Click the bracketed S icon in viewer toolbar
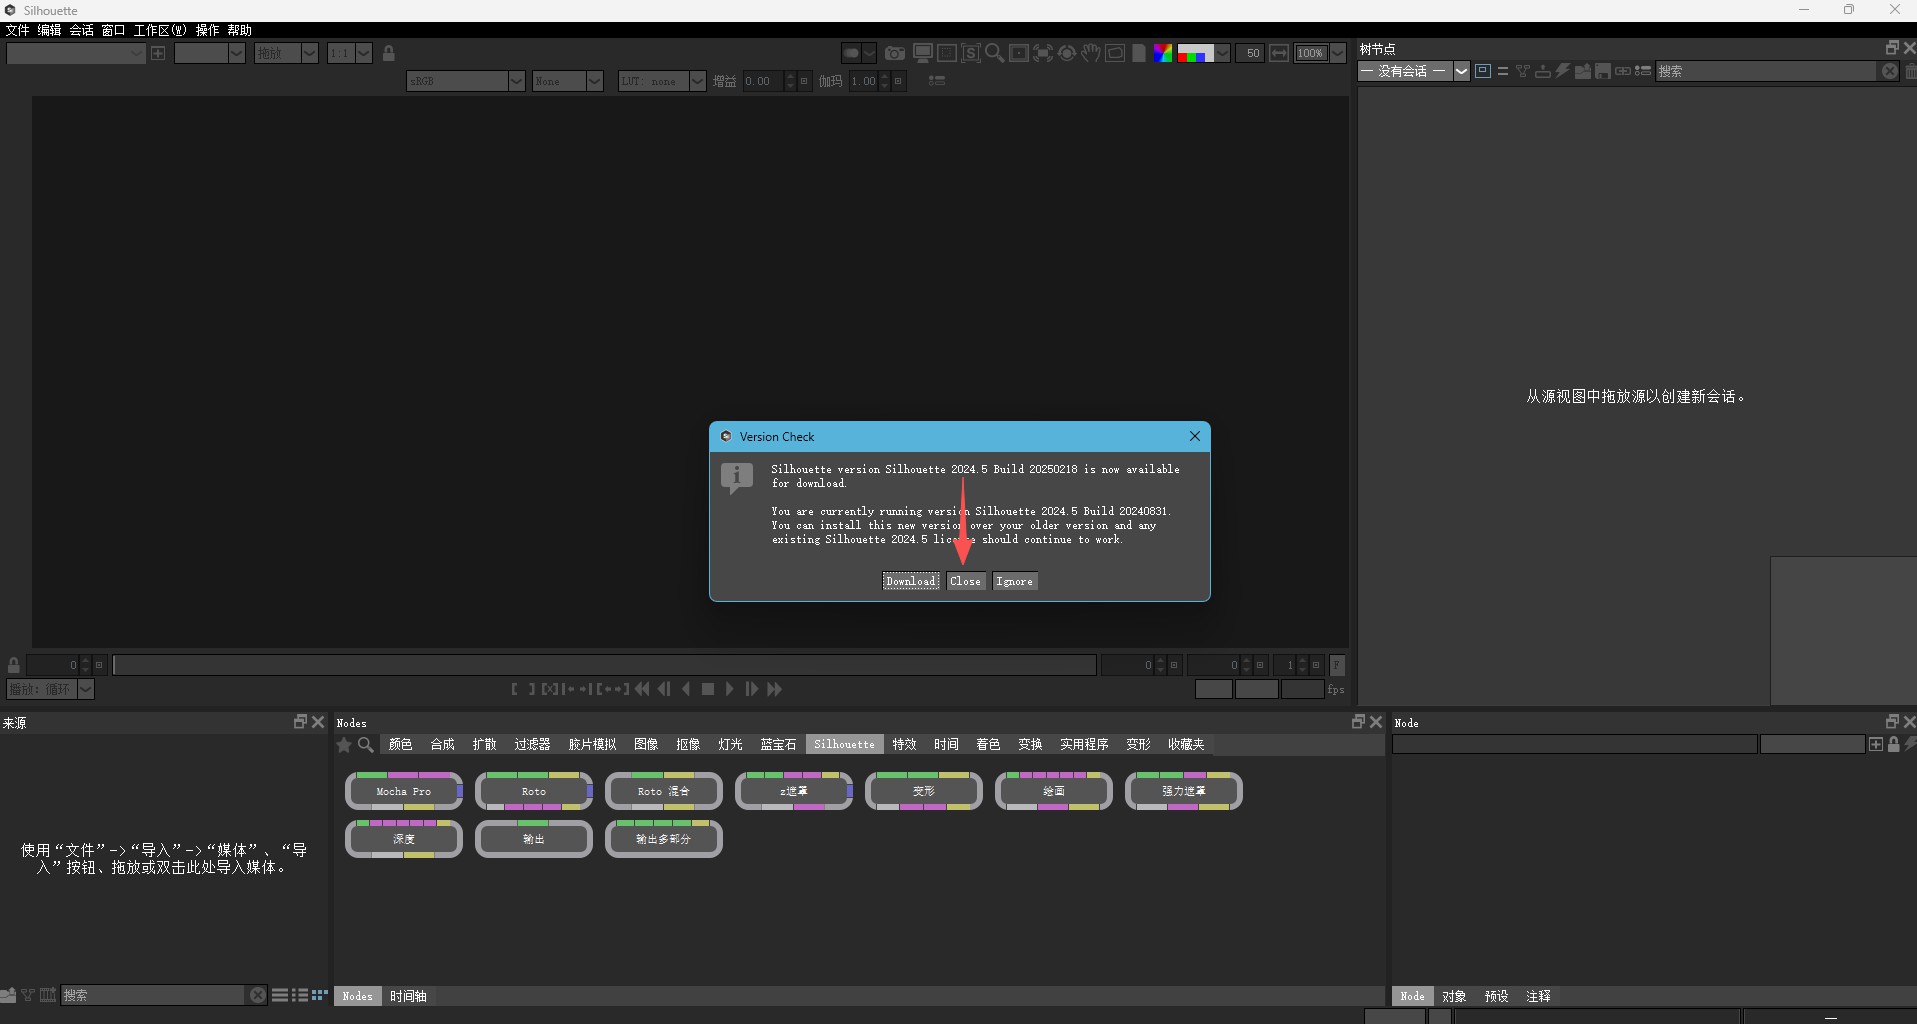This screenshot has width=1917, height=1024. click(x=970, y=53)
